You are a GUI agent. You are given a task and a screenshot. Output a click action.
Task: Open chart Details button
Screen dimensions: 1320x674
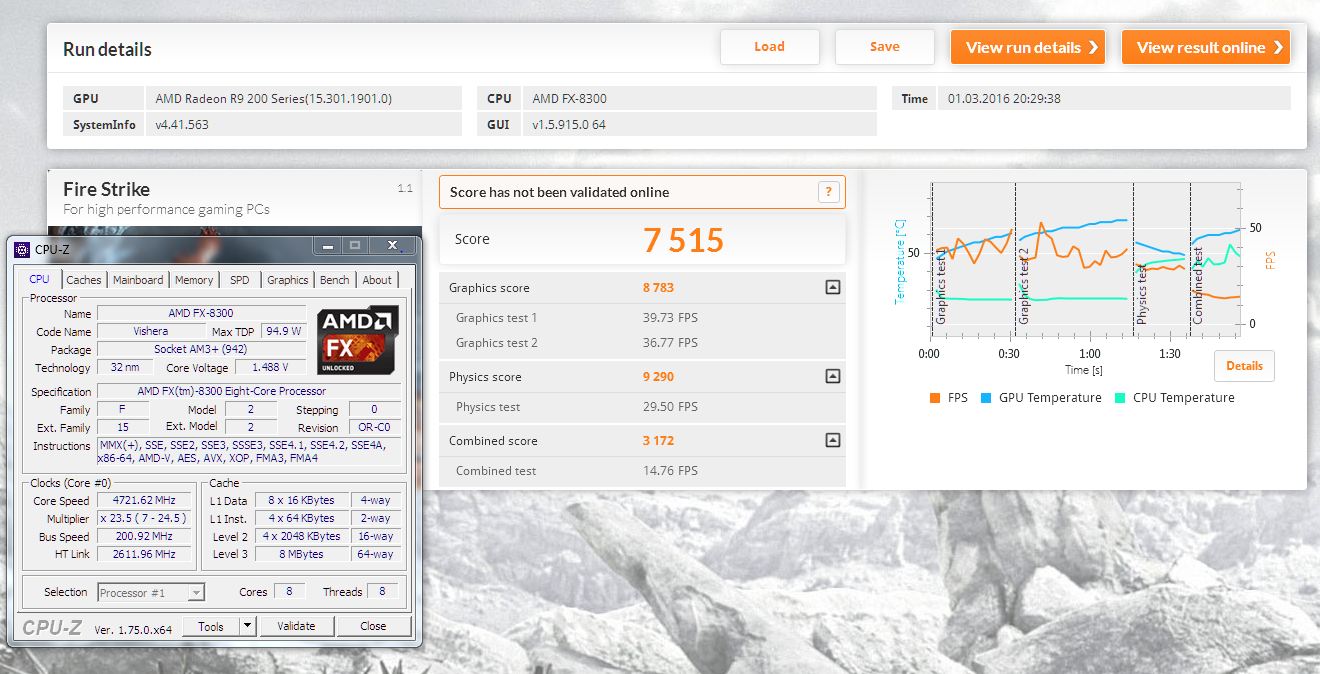[1244, 366]
